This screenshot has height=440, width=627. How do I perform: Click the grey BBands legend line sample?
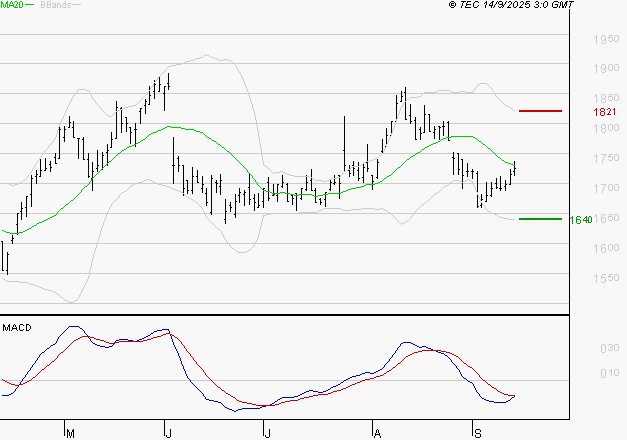[x=78, y=6]
